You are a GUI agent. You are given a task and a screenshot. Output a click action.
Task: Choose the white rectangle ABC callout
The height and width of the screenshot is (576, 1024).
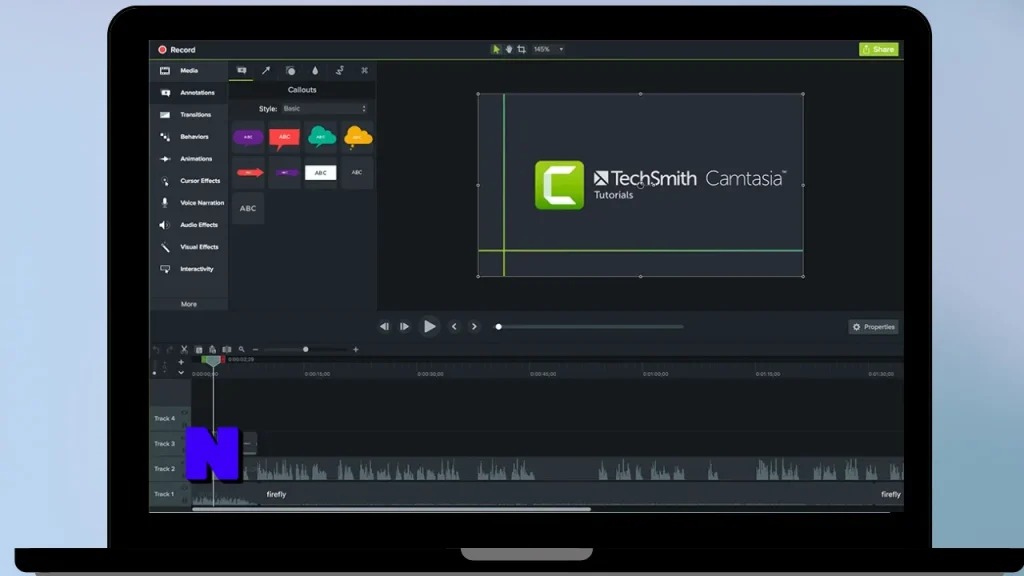pos(321,172)
